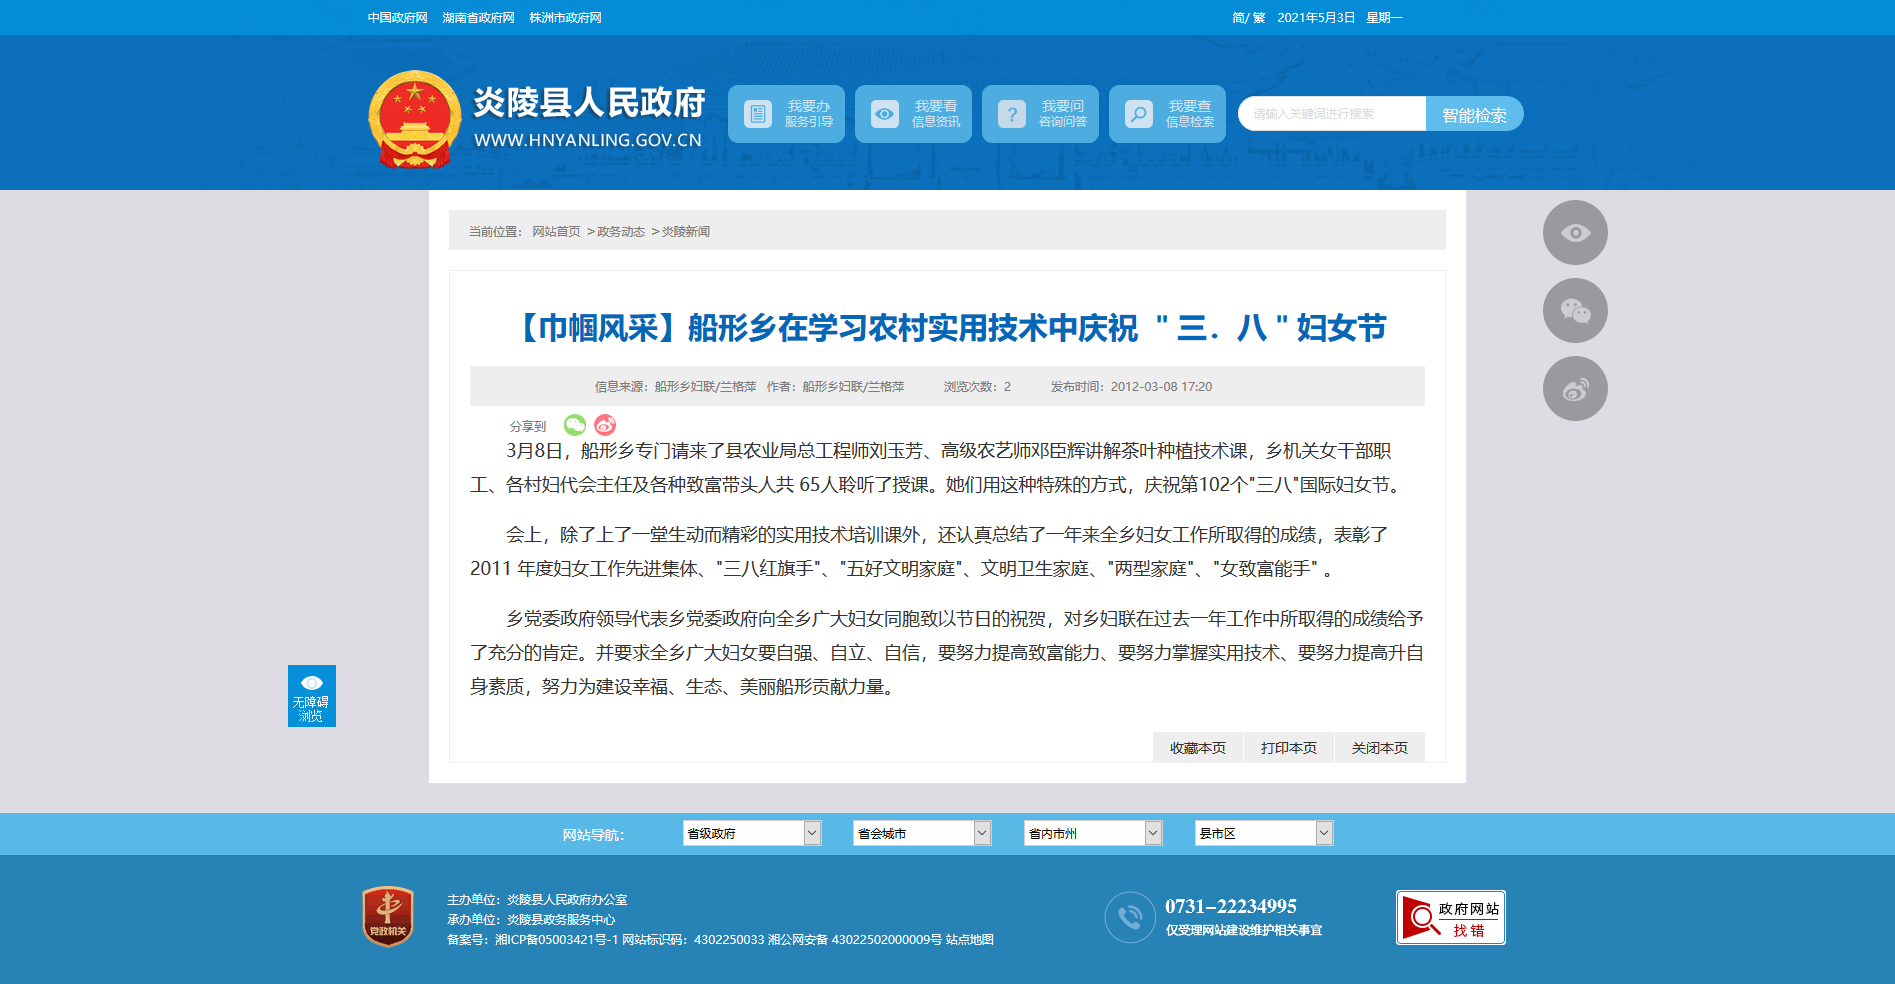The width and height of the screenshot is (1895, 984).
Task: Share article via green WeChat icon
Action: pos(575,425)
